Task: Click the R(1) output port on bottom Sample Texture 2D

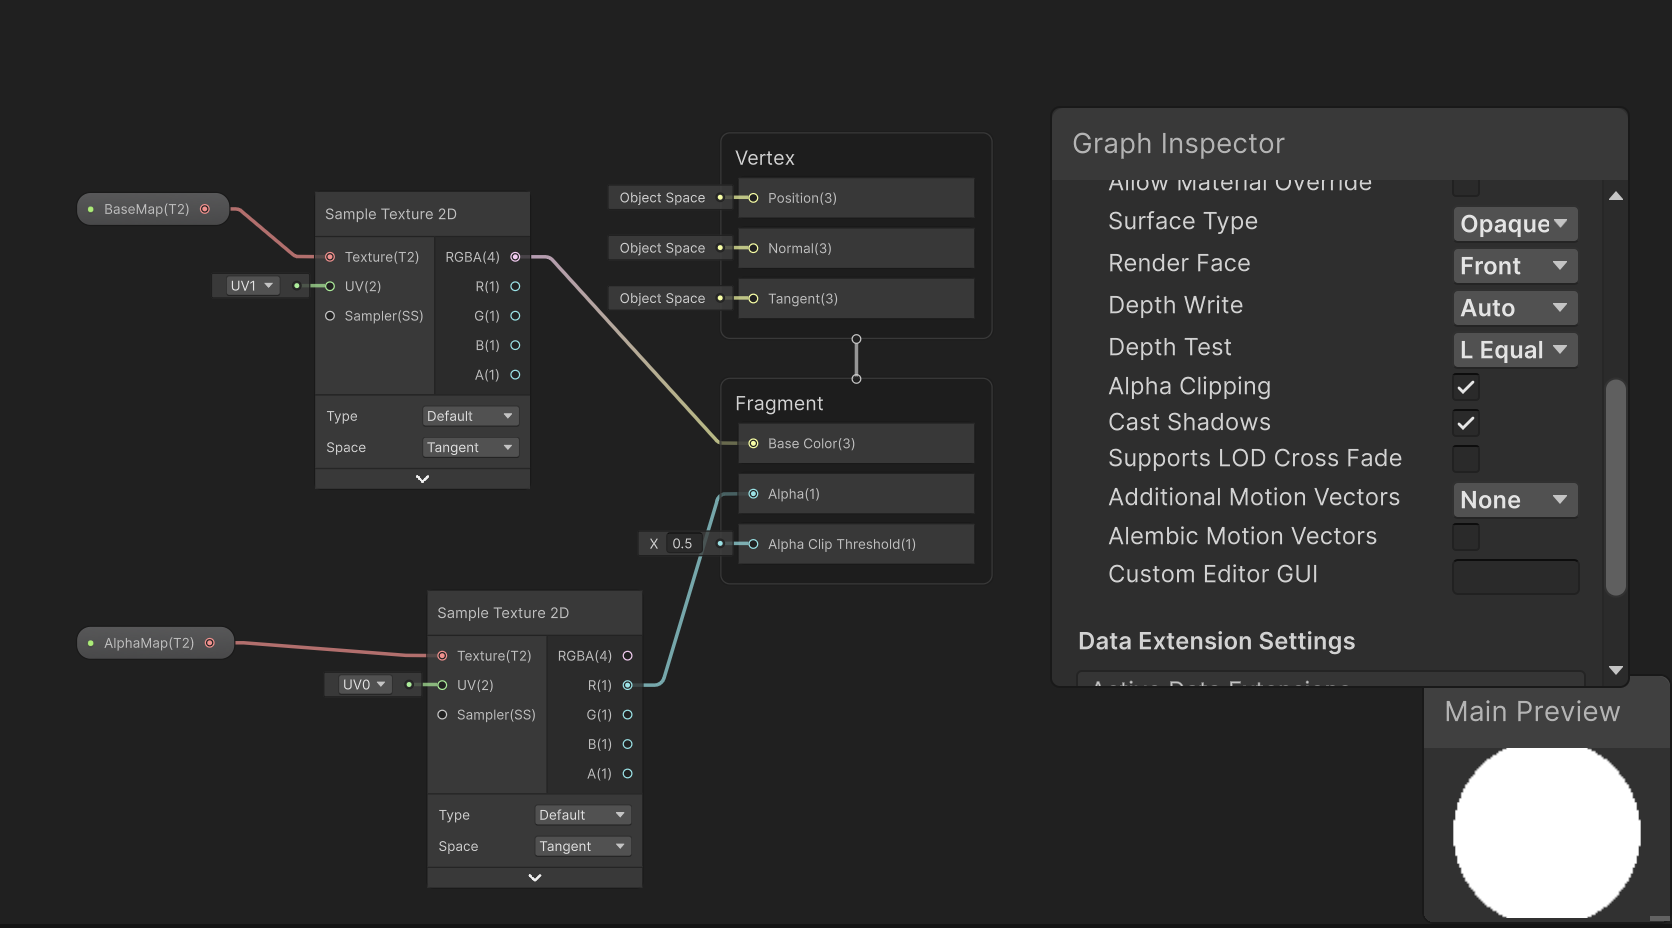Action: click(x=628, y=686)
